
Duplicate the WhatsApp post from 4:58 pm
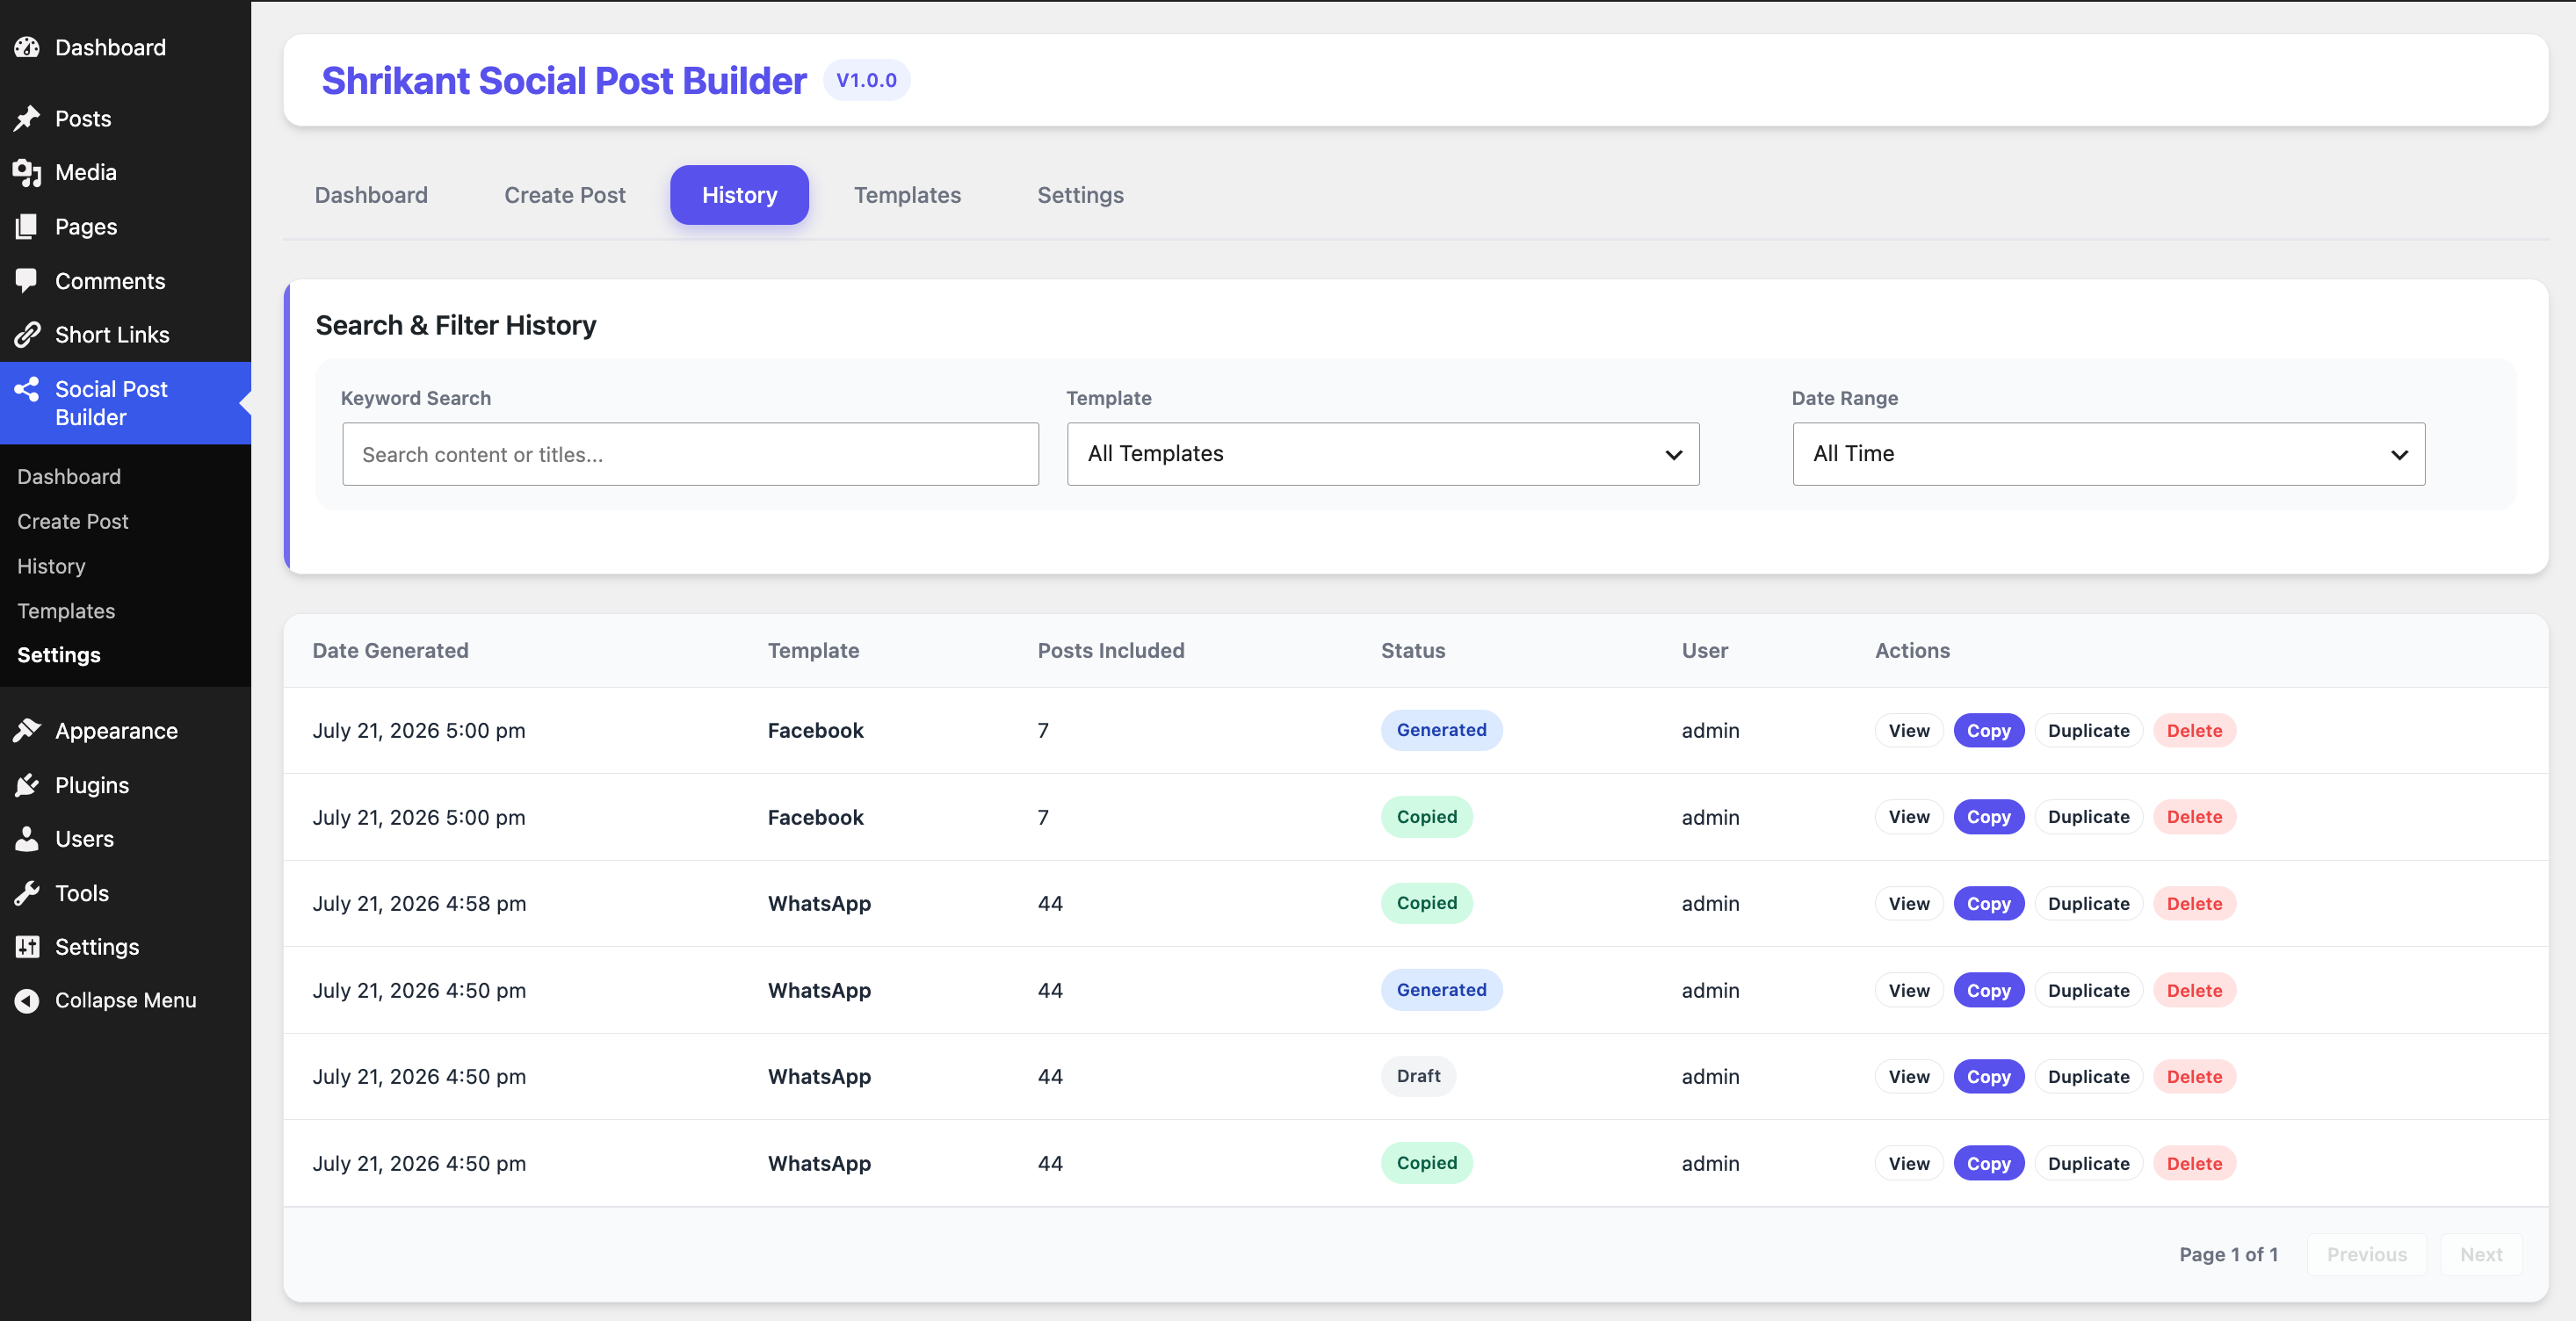point(2088,903)
